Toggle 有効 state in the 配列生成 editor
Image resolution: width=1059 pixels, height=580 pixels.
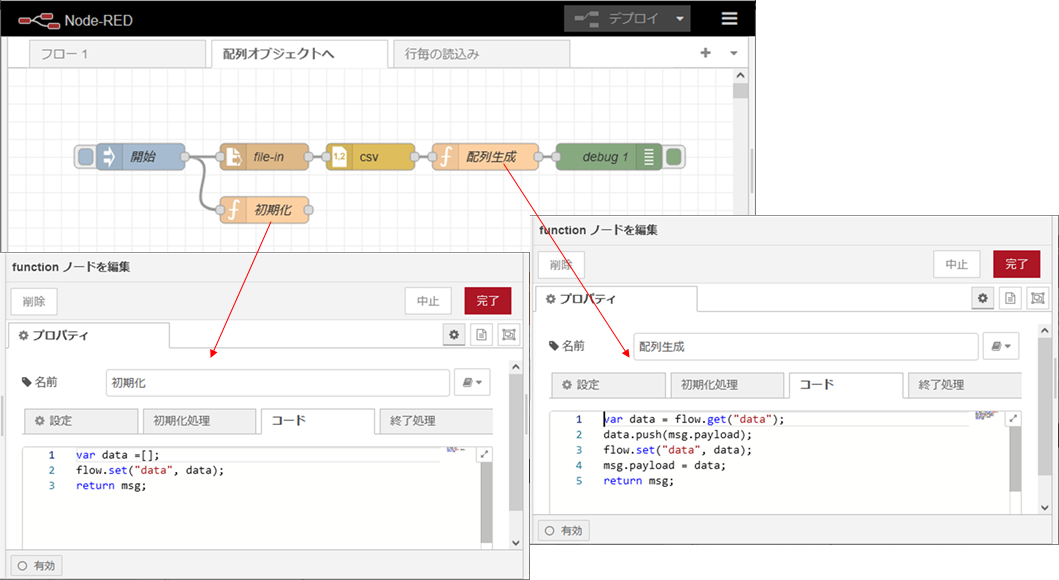(564, 530)
